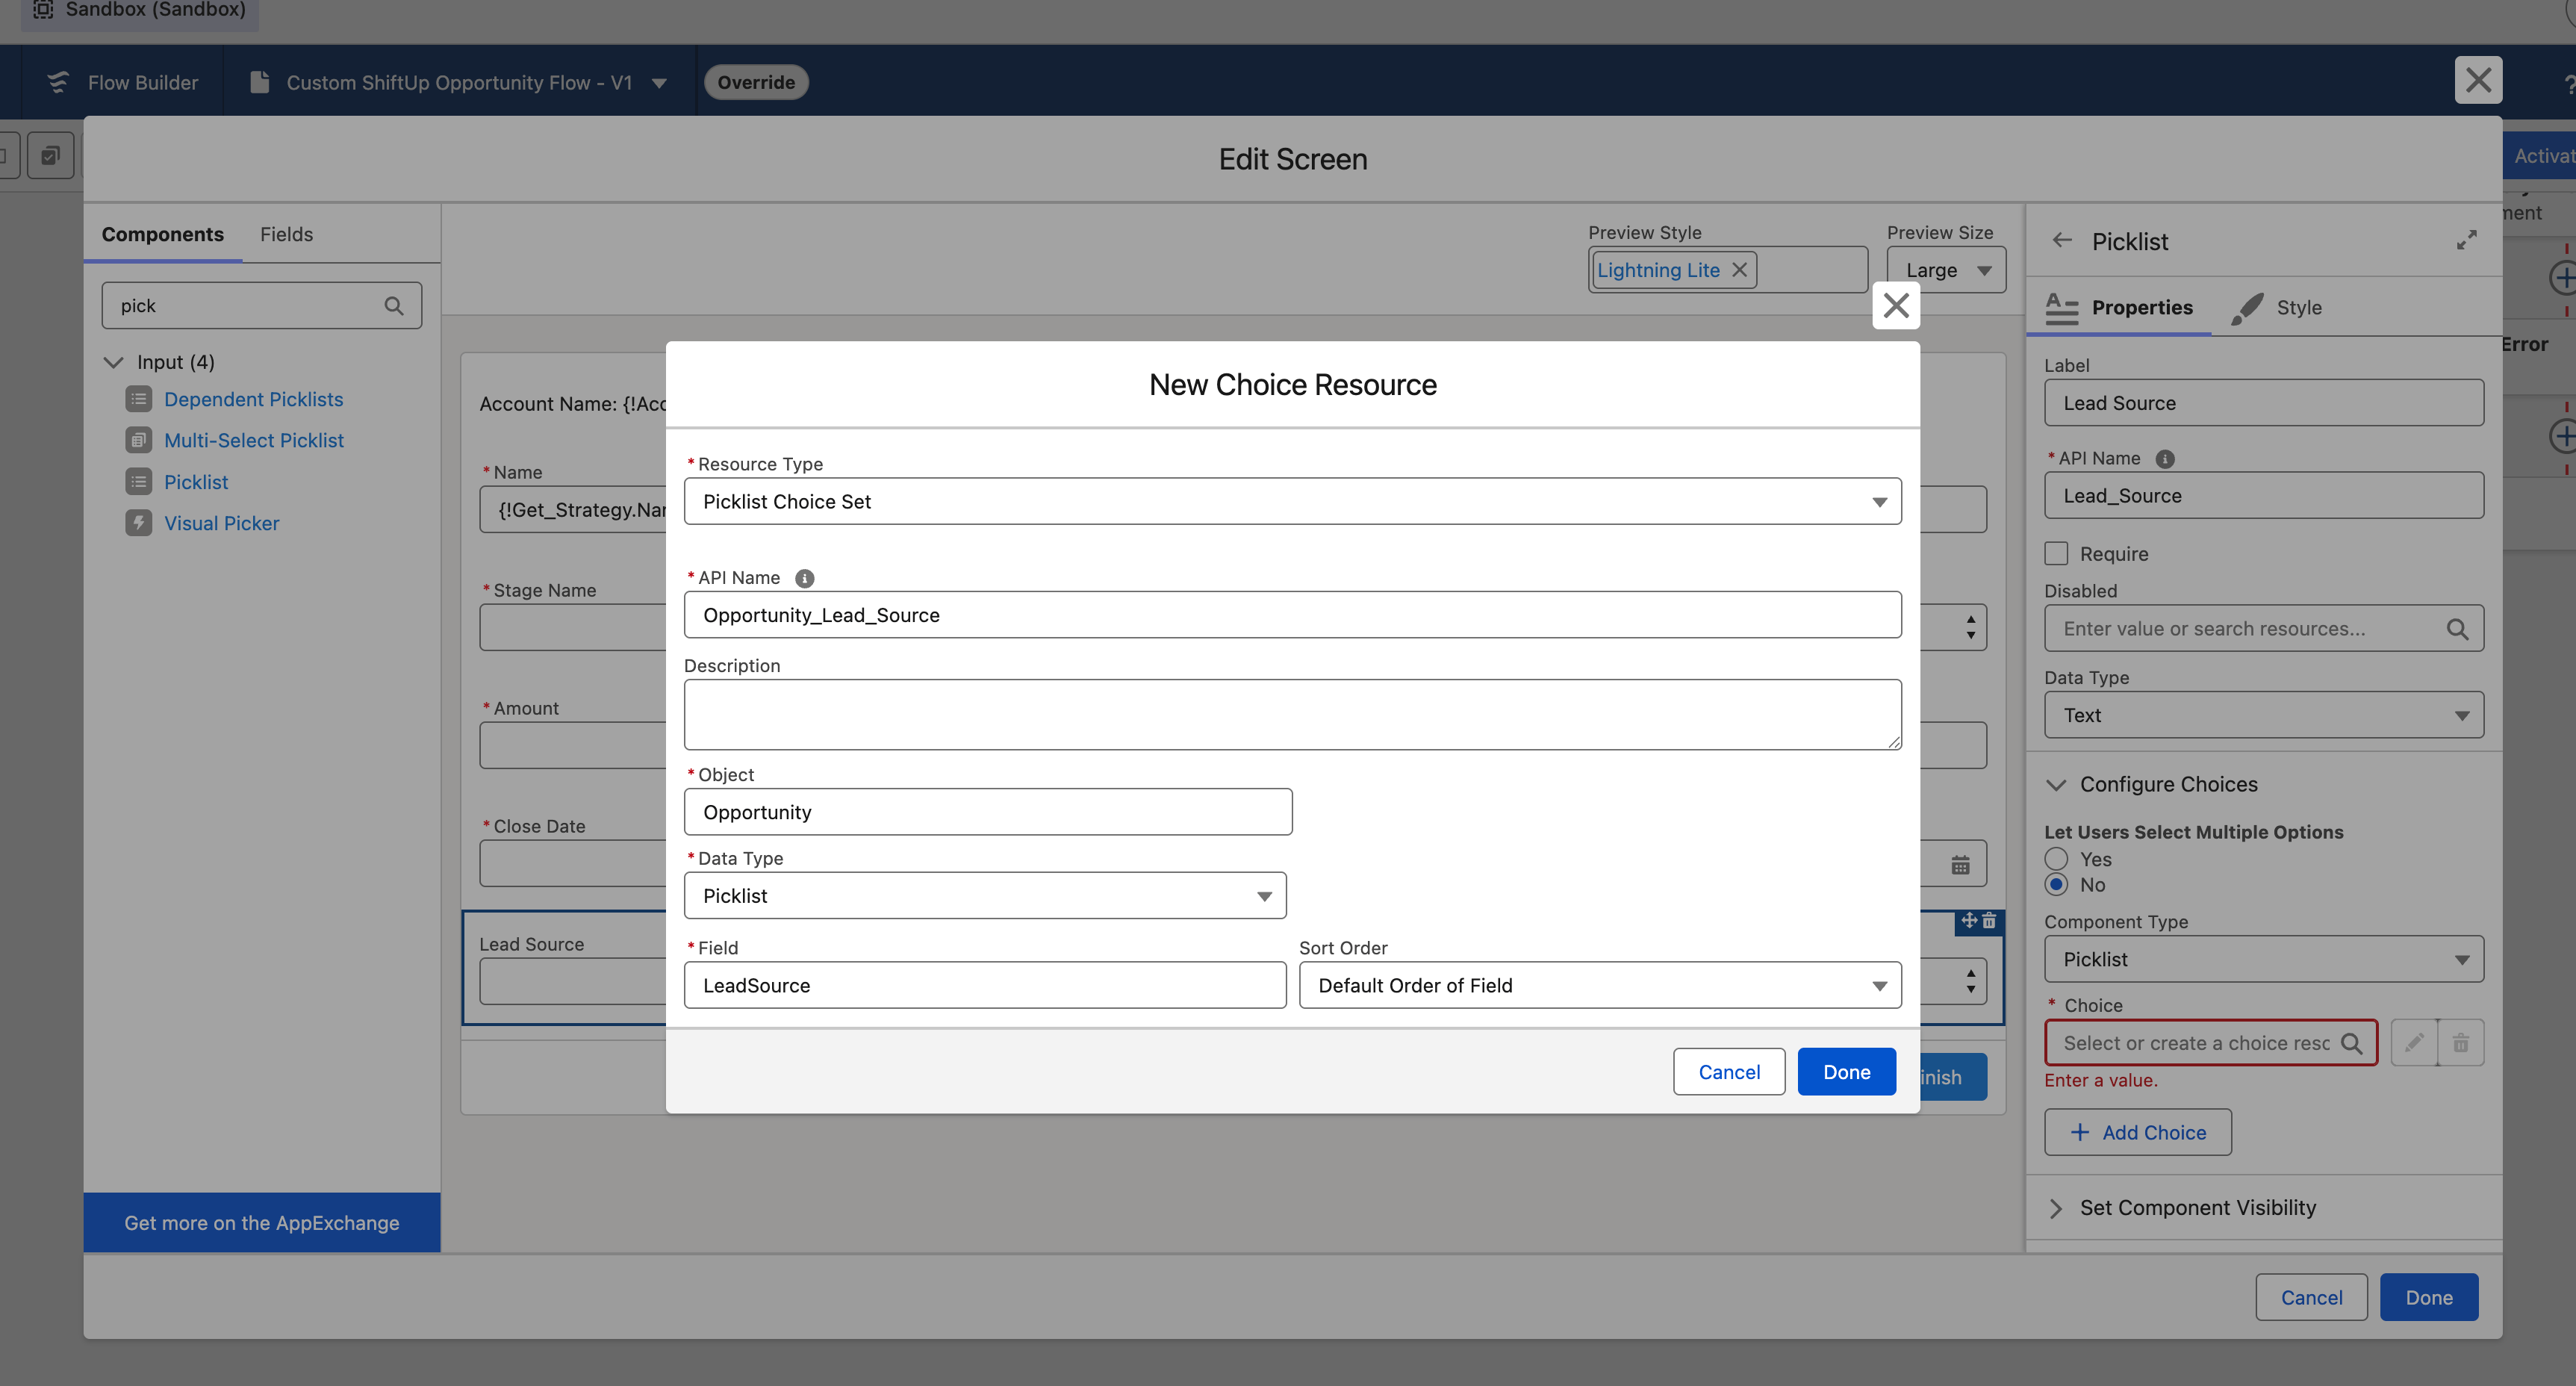This screenshot has width=2576, height=1386.
Task: Click the Override badge button
Action: click(756, 82)
